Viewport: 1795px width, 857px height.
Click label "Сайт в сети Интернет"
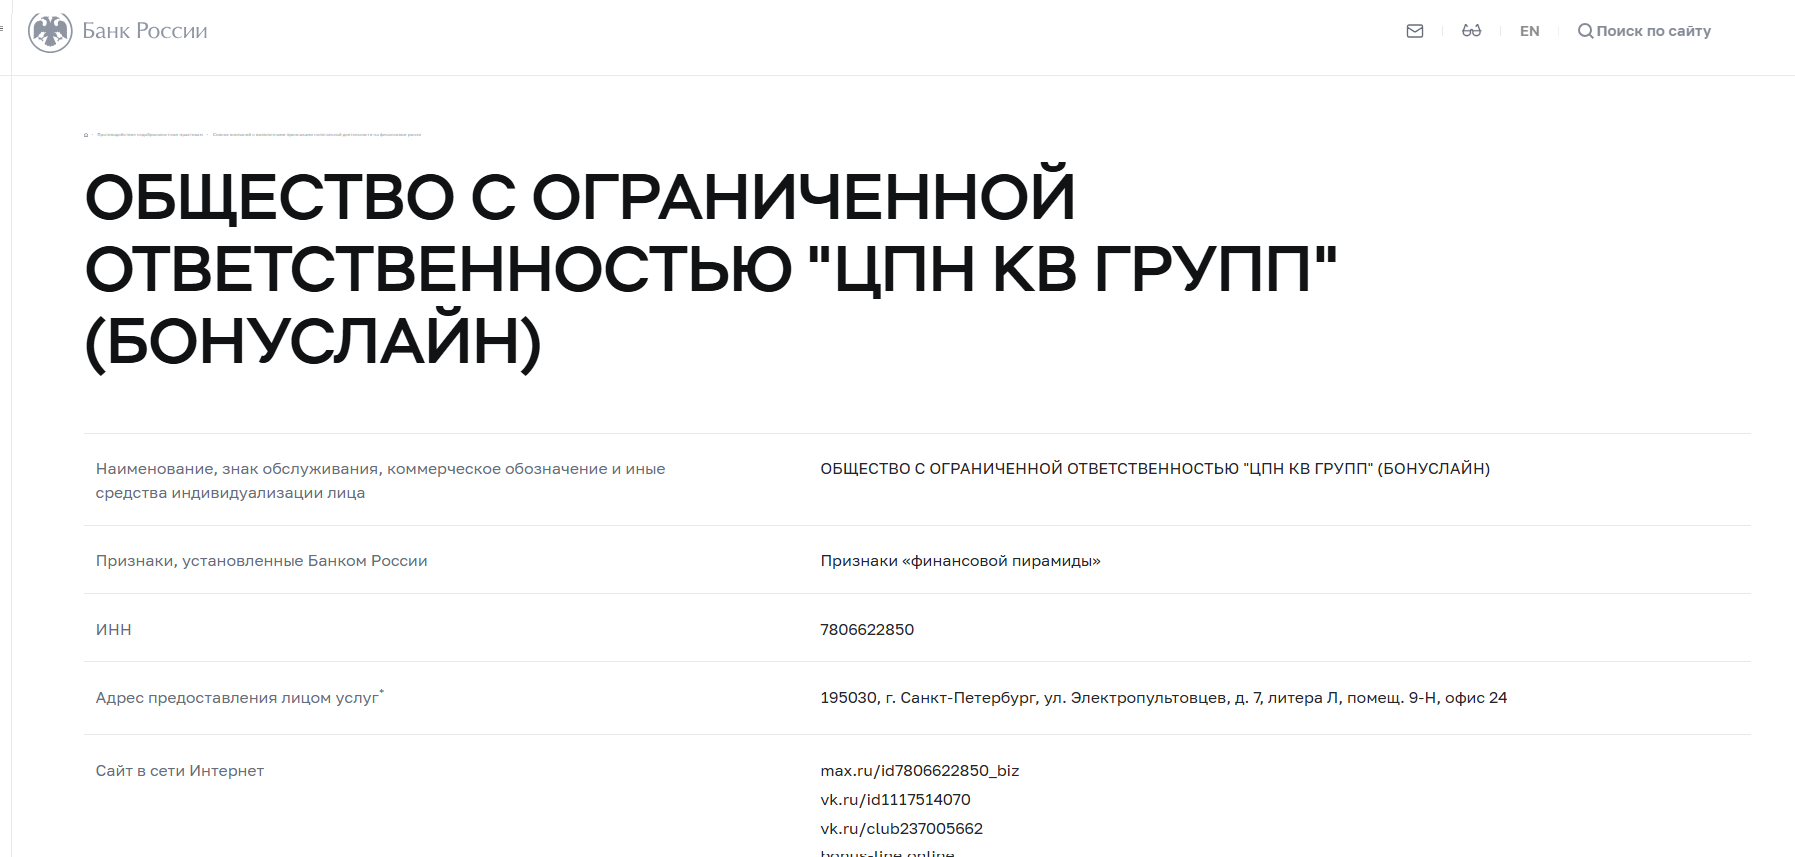tap(179, 770)
